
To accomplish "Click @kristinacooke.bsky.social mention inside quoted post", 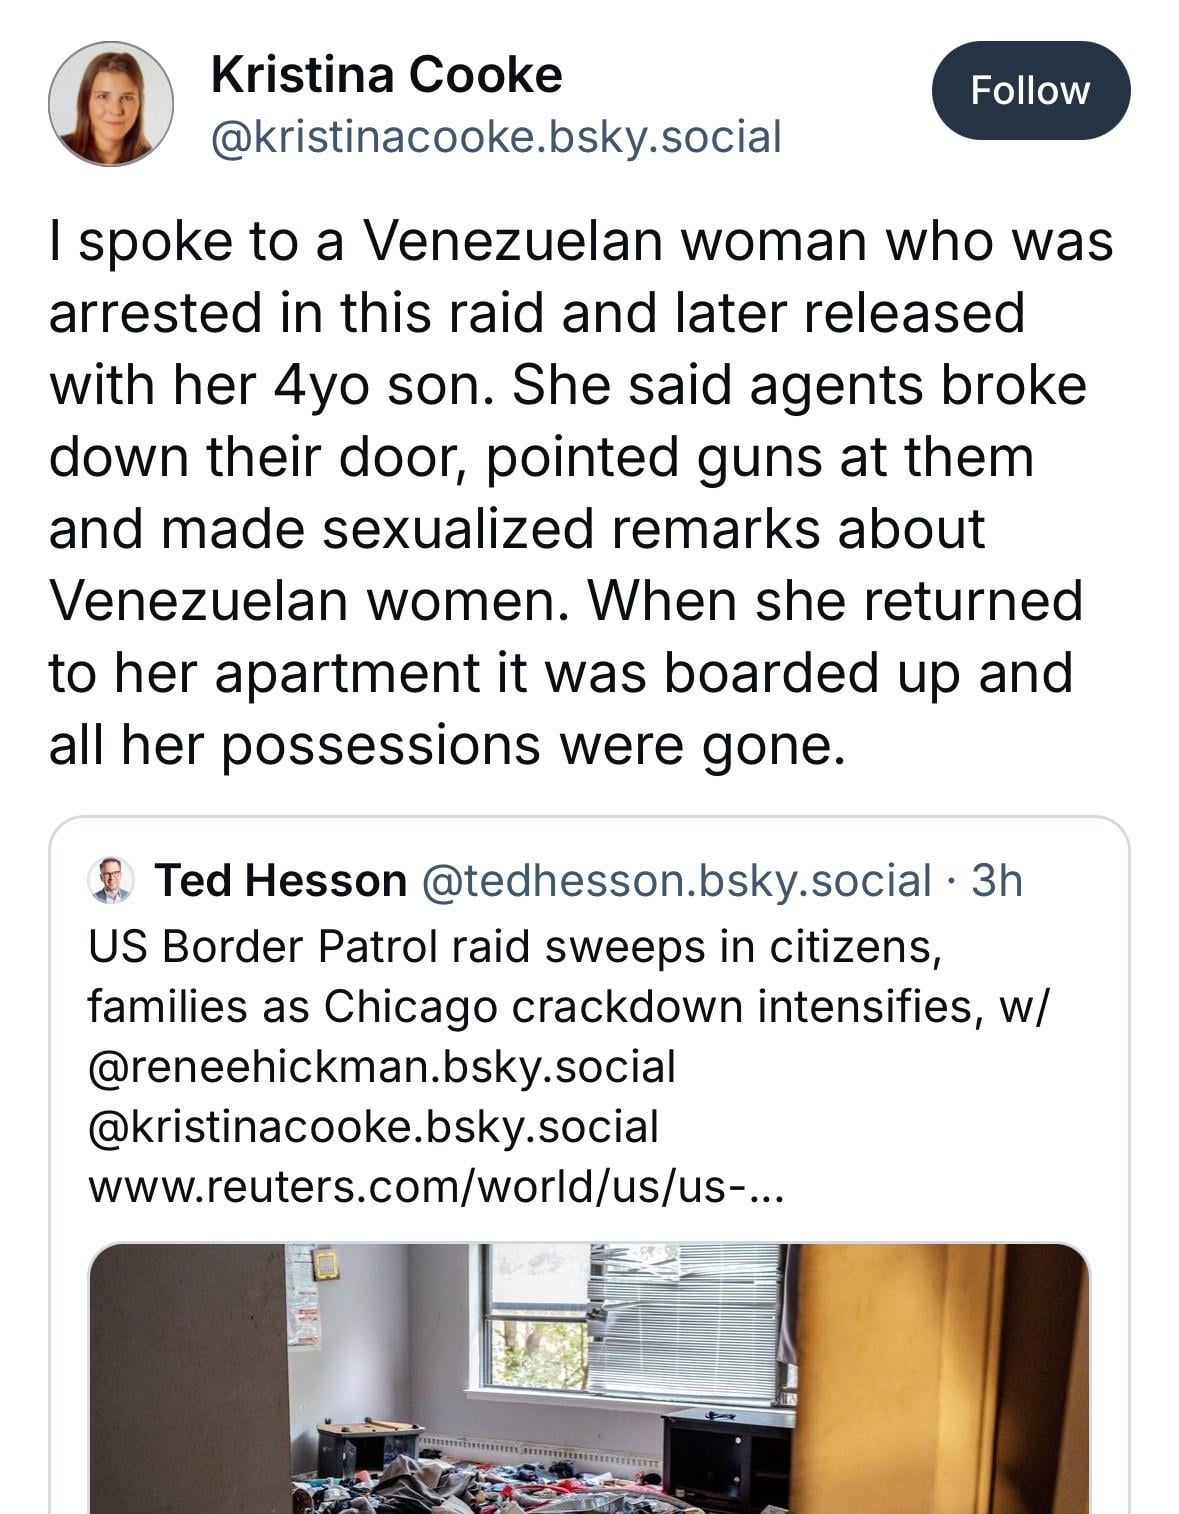I will pos(373,1126).
